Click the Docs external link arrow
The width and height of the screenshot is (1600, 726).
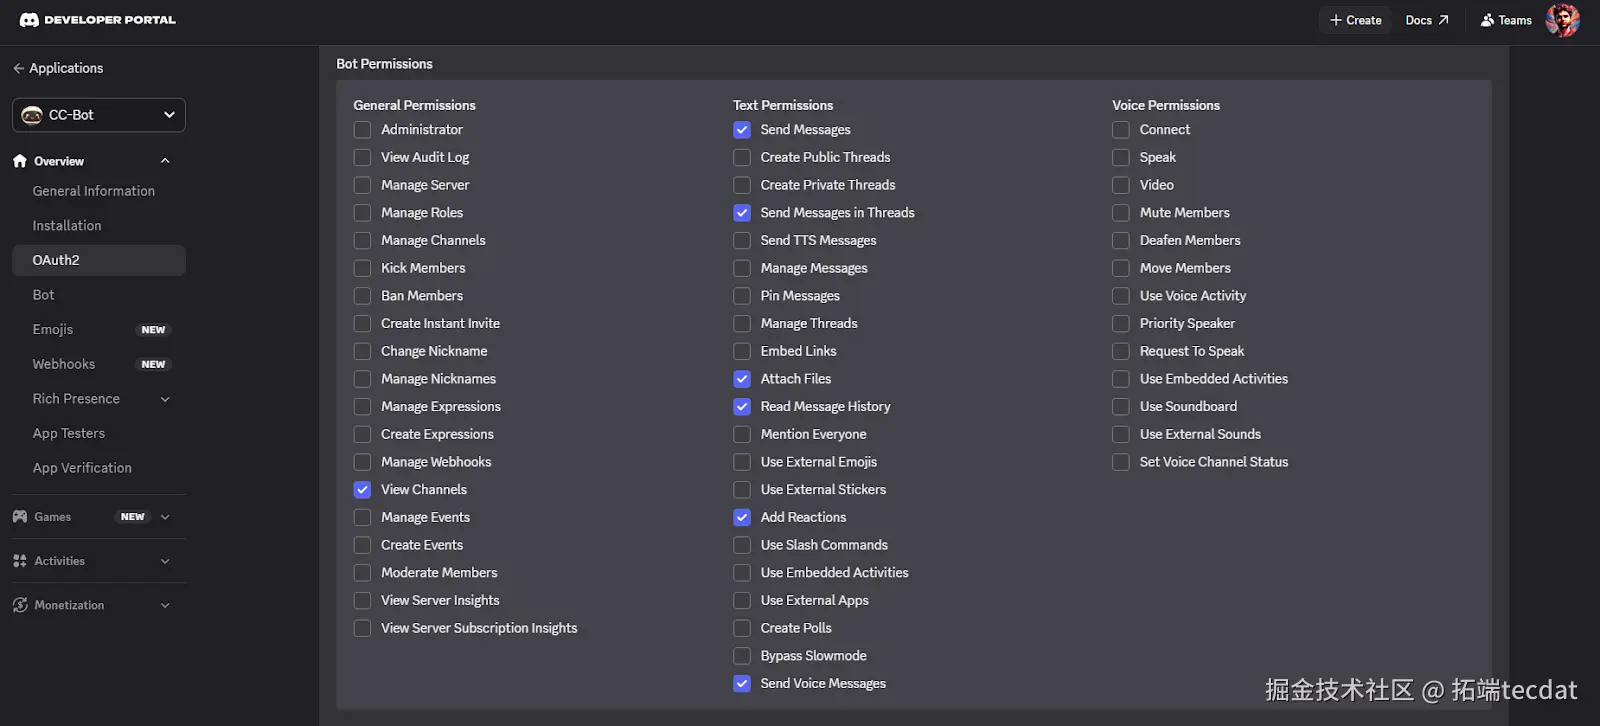tap(1443, 20)
